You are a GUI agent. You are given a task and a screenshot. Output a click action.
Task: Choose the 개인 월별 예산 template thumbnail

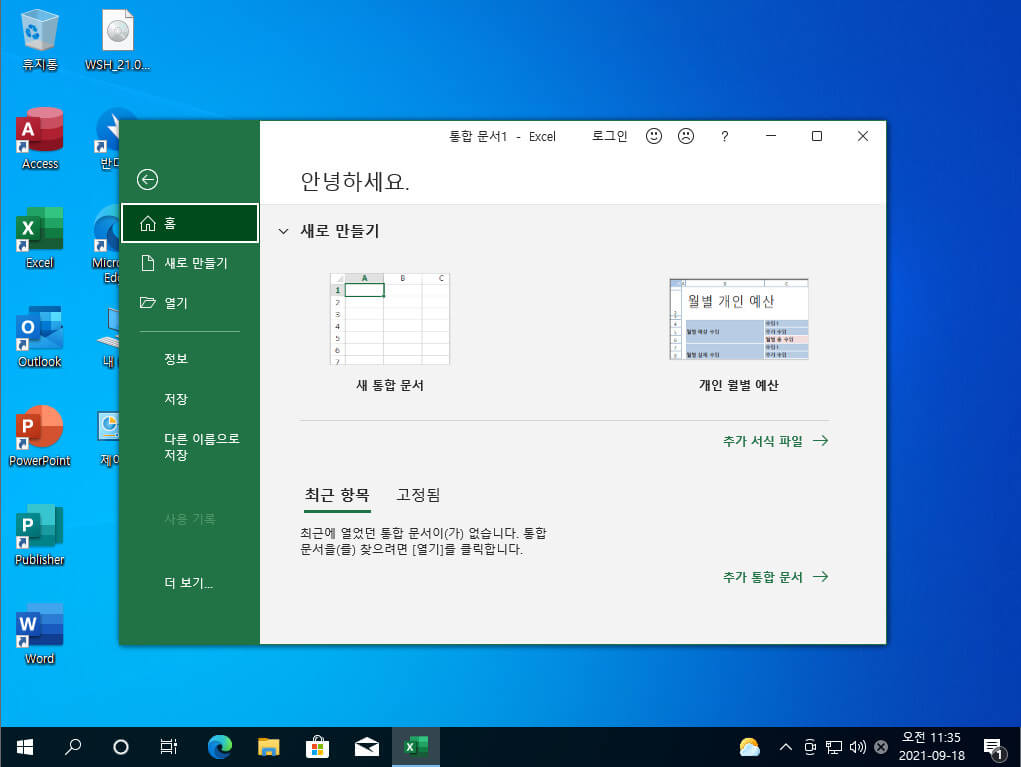739,319
